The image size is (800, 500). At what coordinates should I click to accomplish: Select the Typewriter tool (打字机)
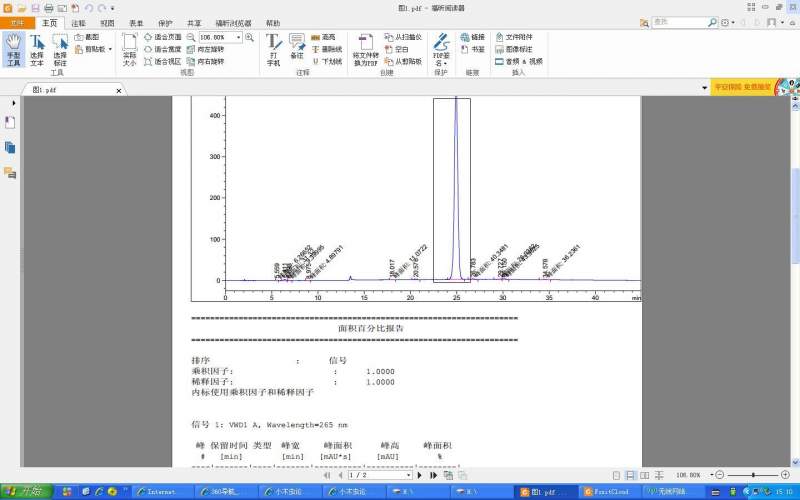273,49
